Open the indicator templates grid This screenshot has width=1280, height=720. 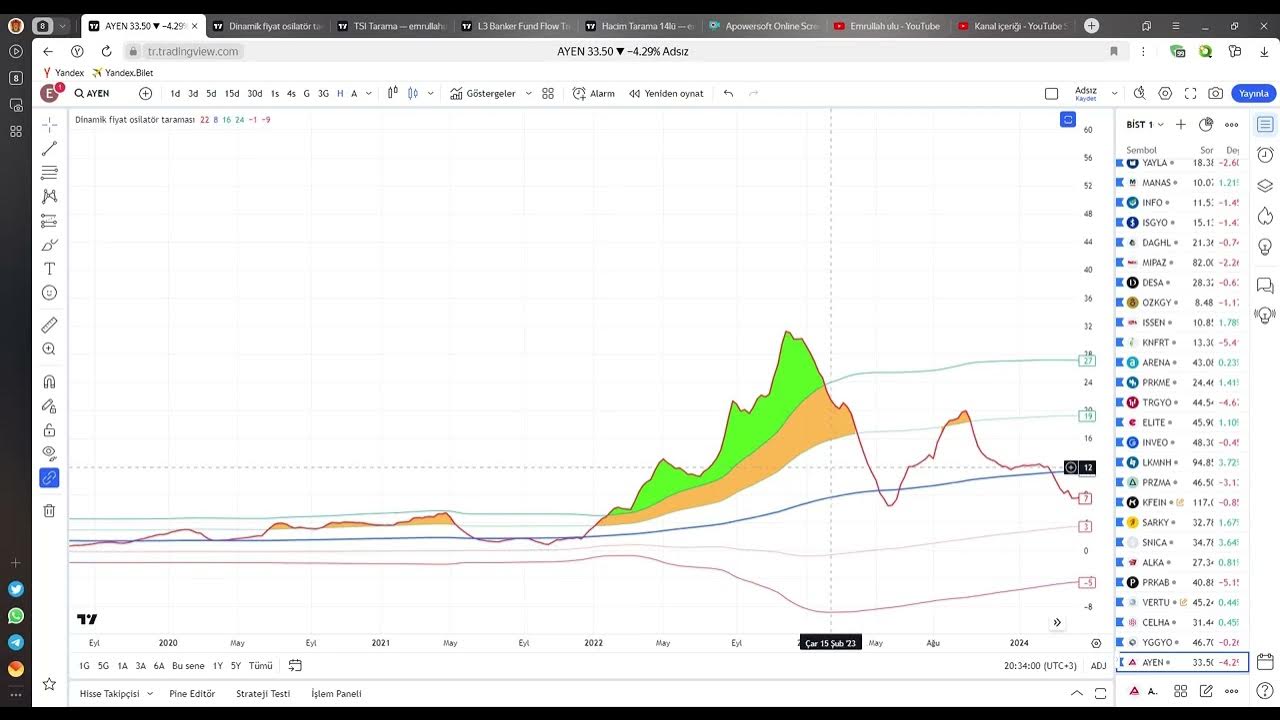(x=548, y=93)
